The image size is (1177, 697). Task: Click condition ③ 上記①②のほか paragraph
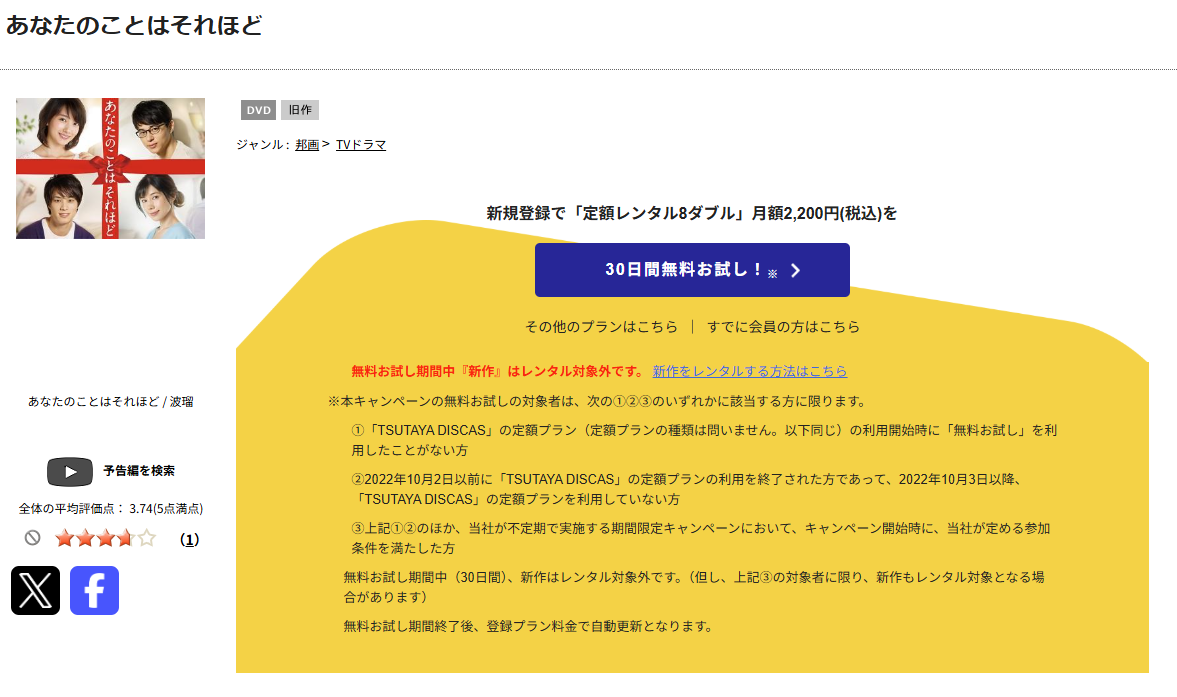point(701,538)
